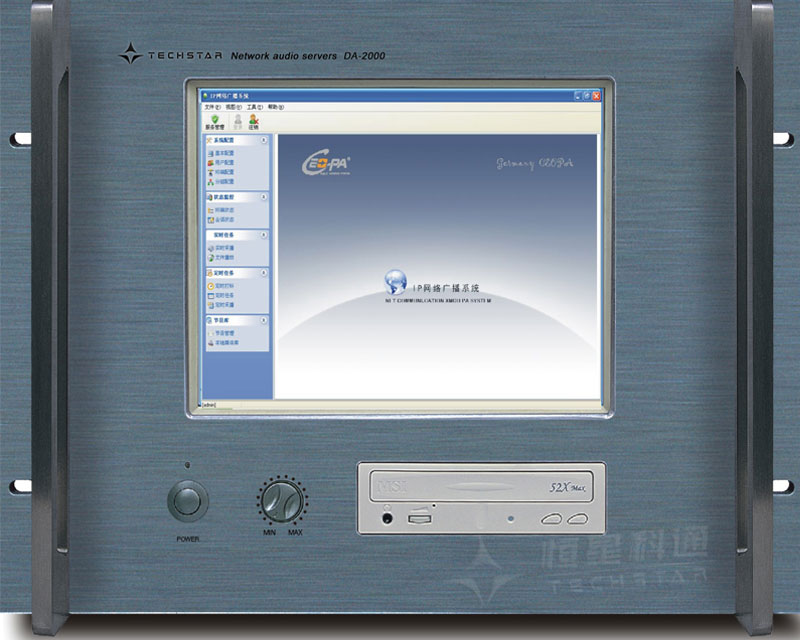Open basic configuration under system configuration
The width and height of the screenshot is (800, 640).
(222, 153)
